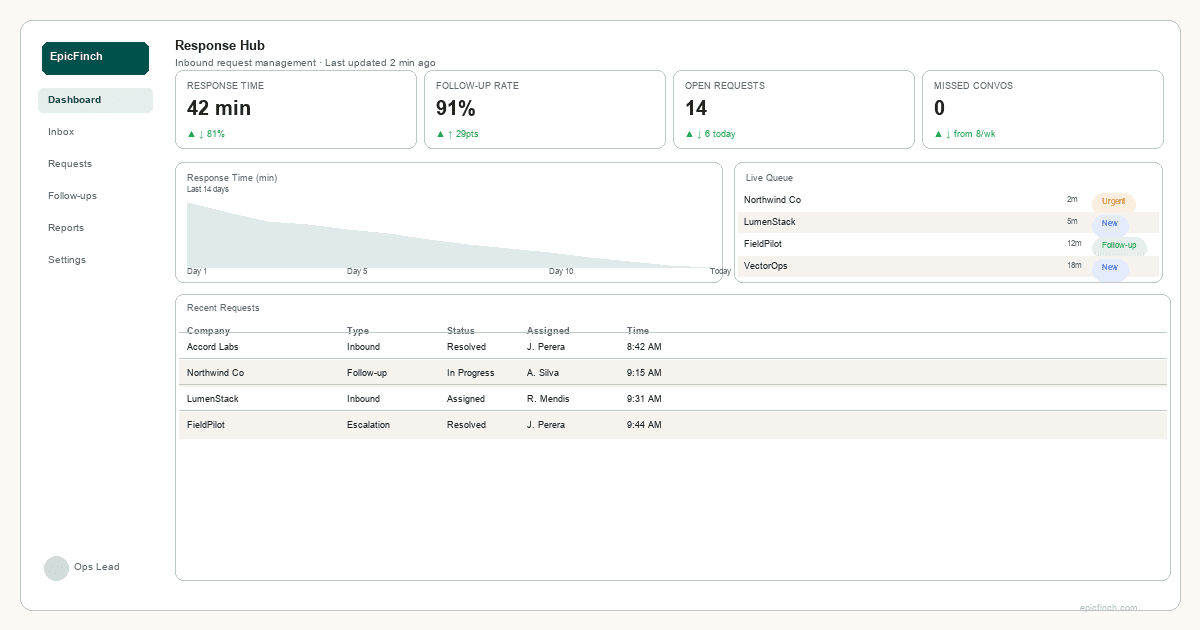Expand the Recent Requests section

pos(224,307)
